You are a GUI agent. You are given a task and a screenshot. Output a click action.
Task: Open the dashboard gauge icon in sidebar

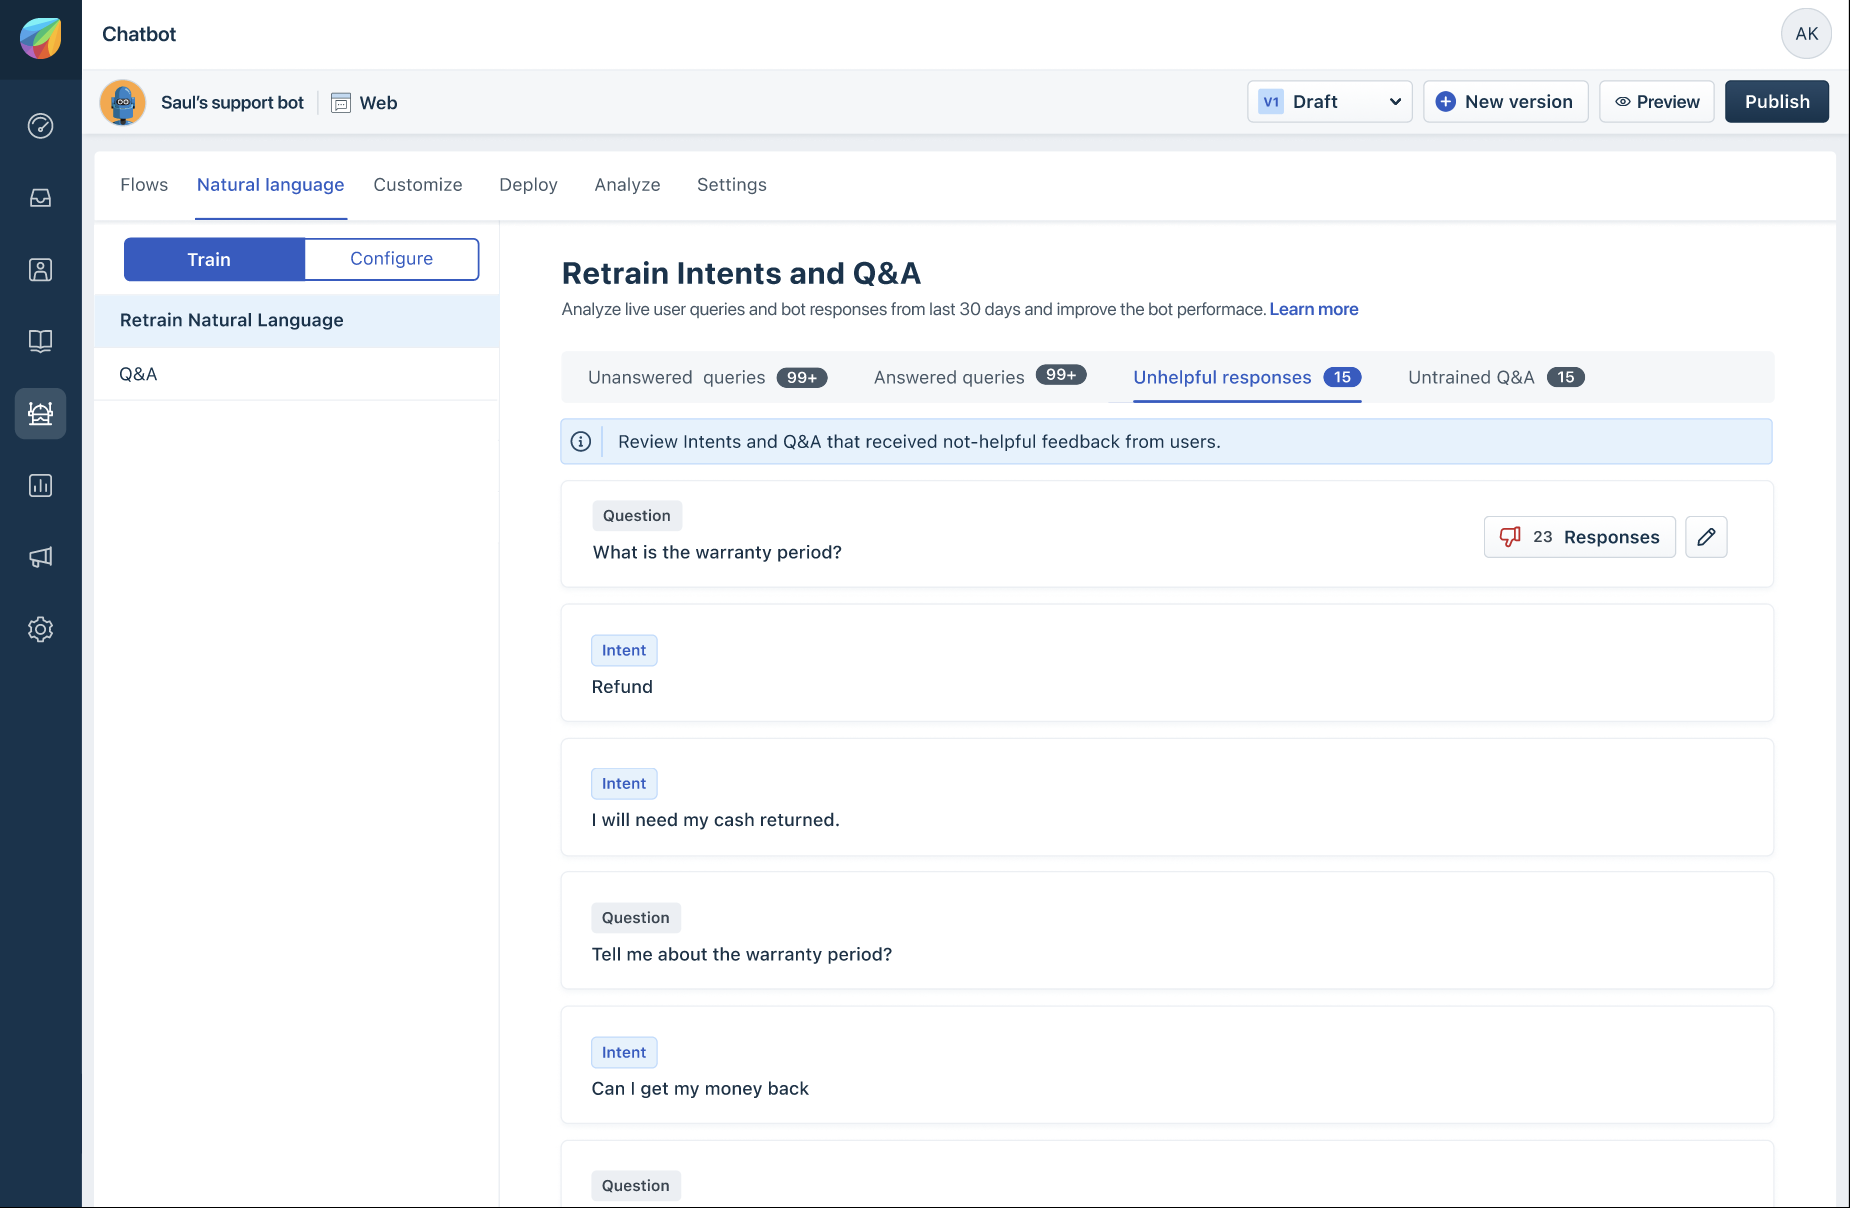pyautogui.click(x=40, y=126)
